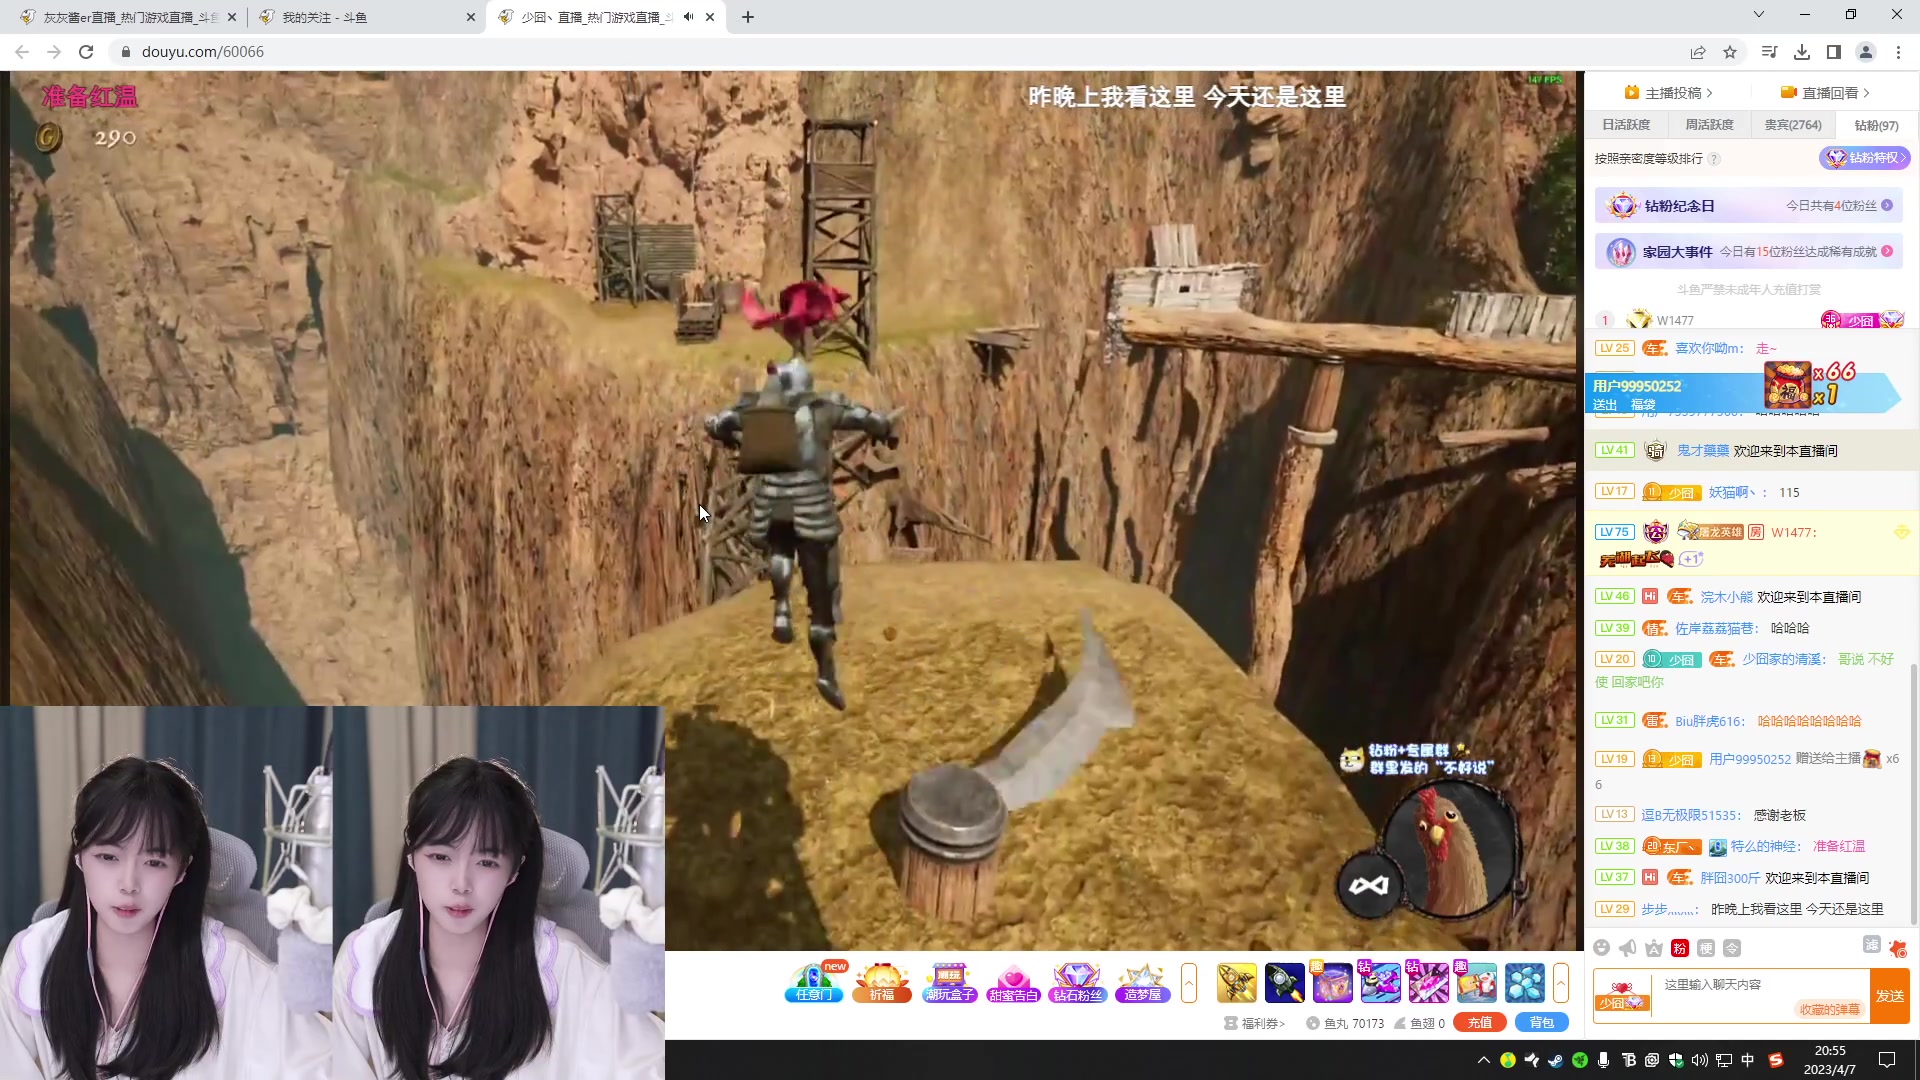Screen dimensions: 1920x1080
Task: Mute the playing tab audio icon
Action: [x=688, y=17]
